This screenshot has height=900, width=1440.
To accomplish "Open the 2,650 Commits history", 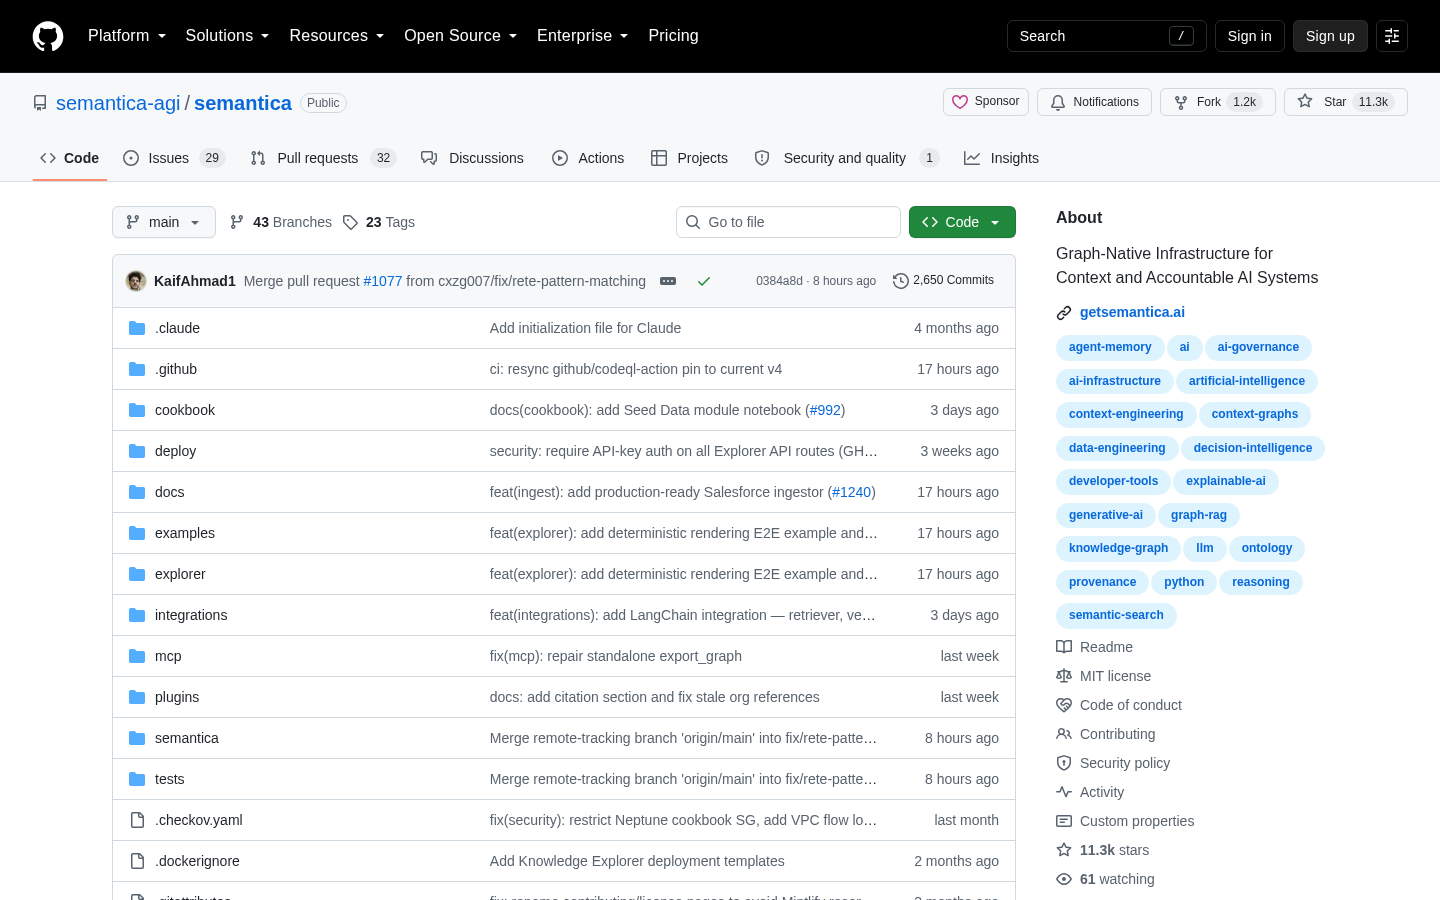I will (x=943, y=281).
